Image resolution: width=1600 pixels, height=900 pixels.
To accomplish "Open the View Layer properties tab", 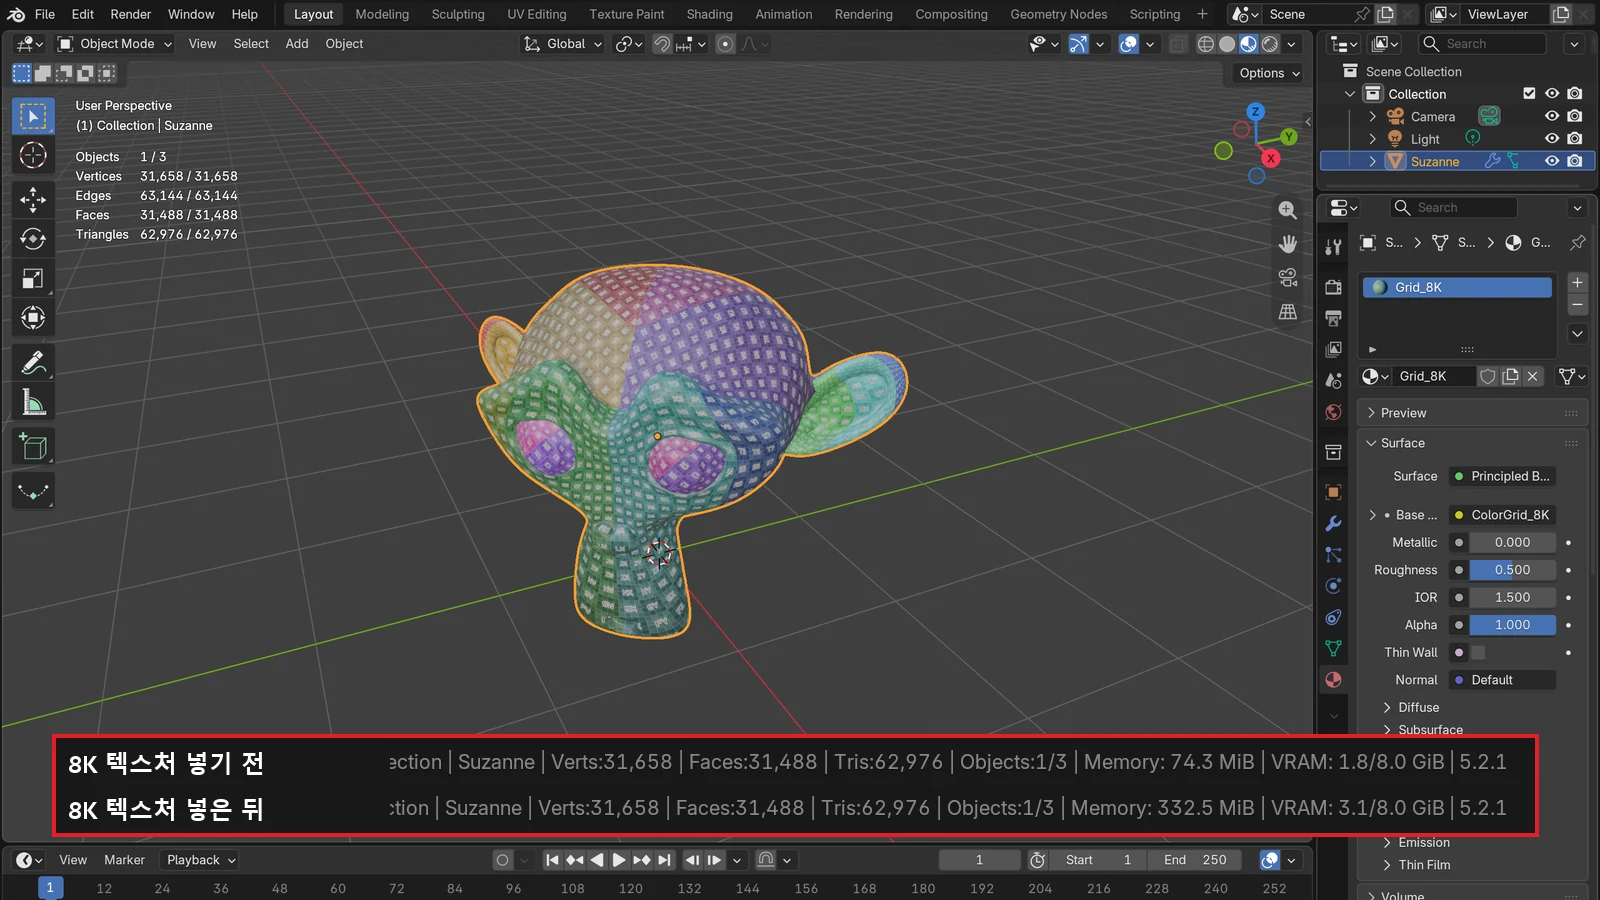I will click(1333, 349).
